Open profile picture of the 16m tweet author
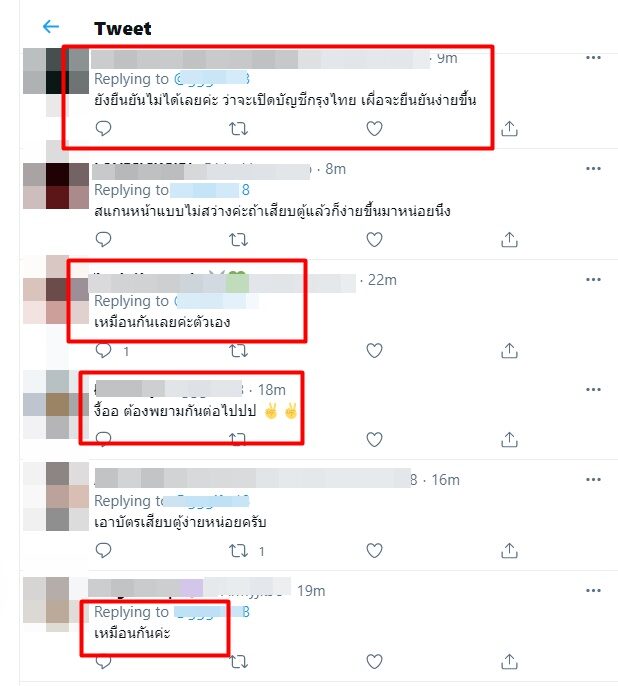The width and height of the screenshot is (618, 686). click(56, 497)
